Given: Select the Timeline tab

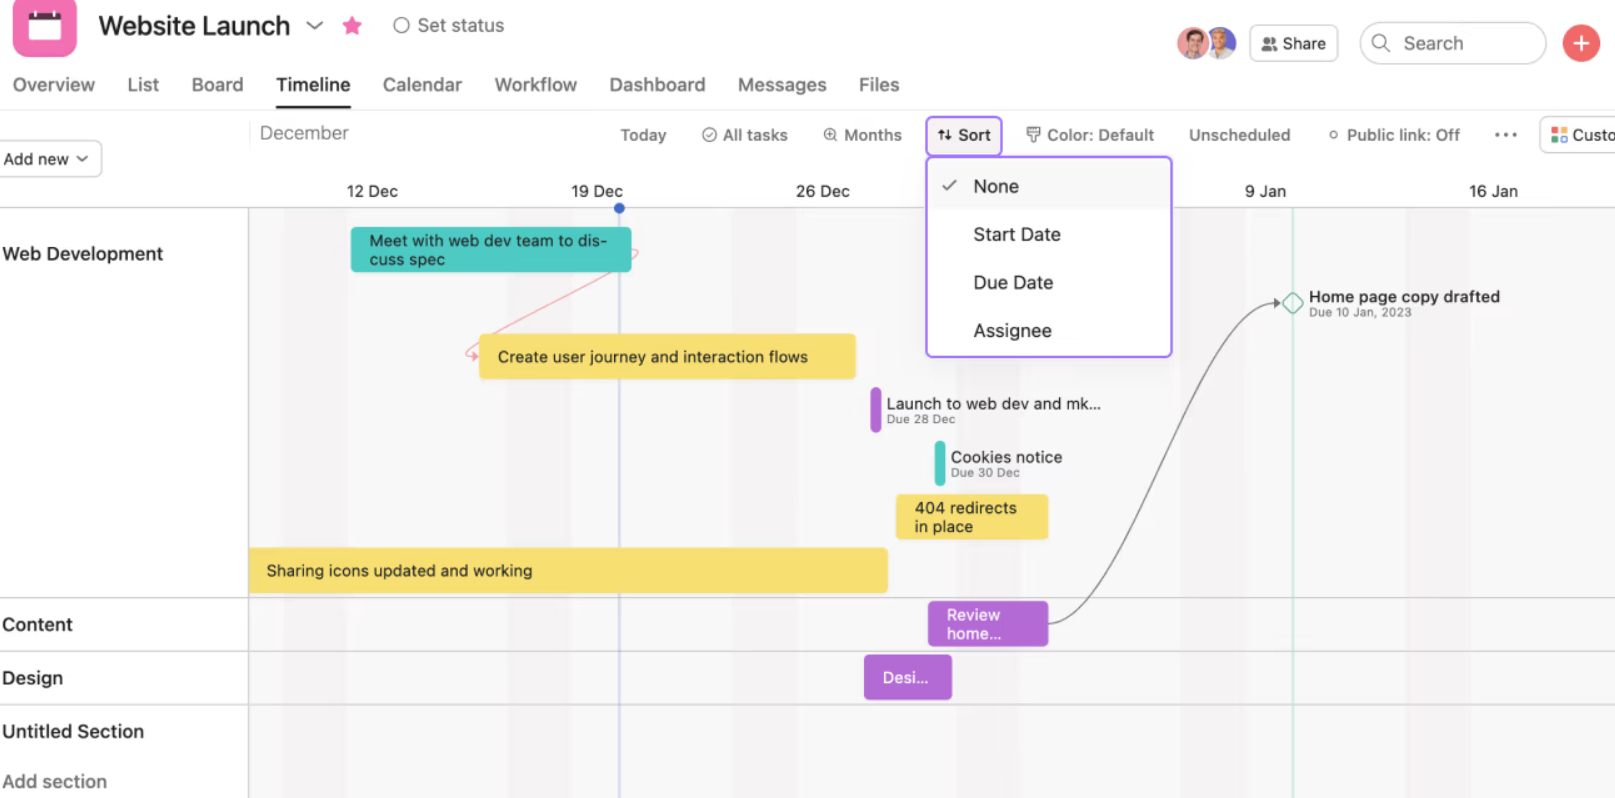Looking at the screenshot, I should [313, 85].
